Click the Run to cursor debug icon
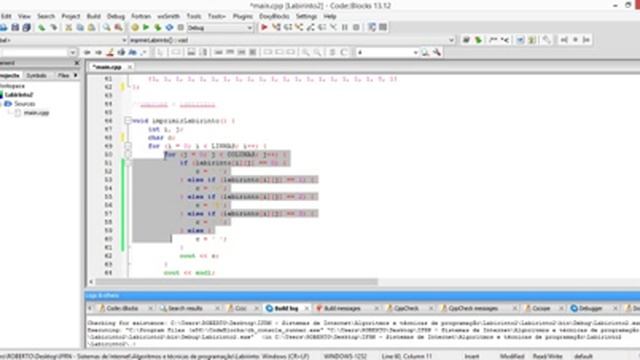This screenshot has width=640, height=360. point(276,27)
